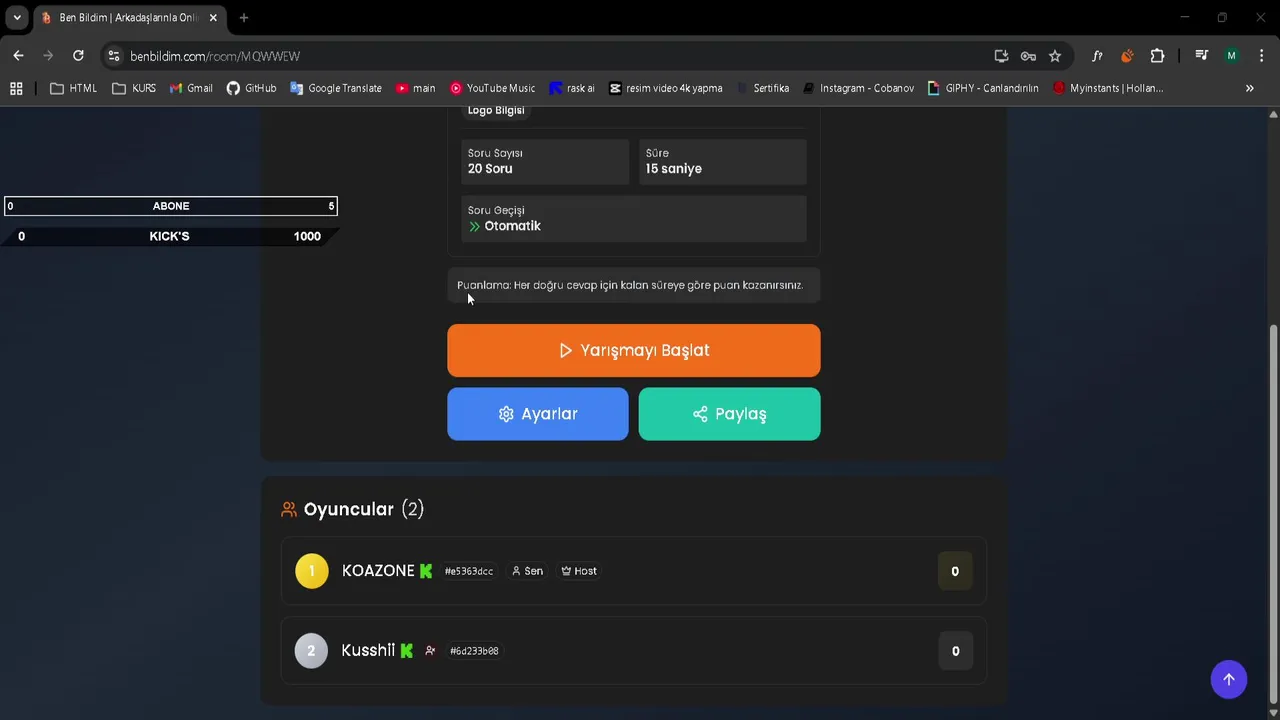
Task: Open the Google Translate bookmark
Action: tap(336, 88)
